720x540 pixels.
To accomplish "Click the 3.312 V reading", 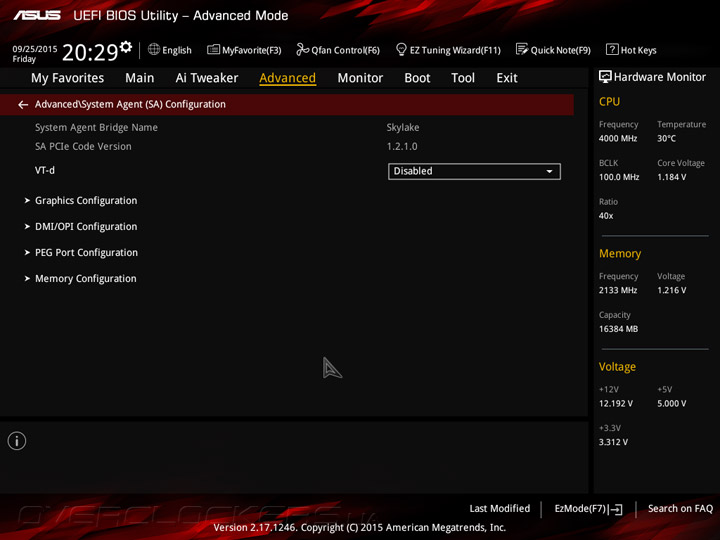I will click(x=613, y=442).
